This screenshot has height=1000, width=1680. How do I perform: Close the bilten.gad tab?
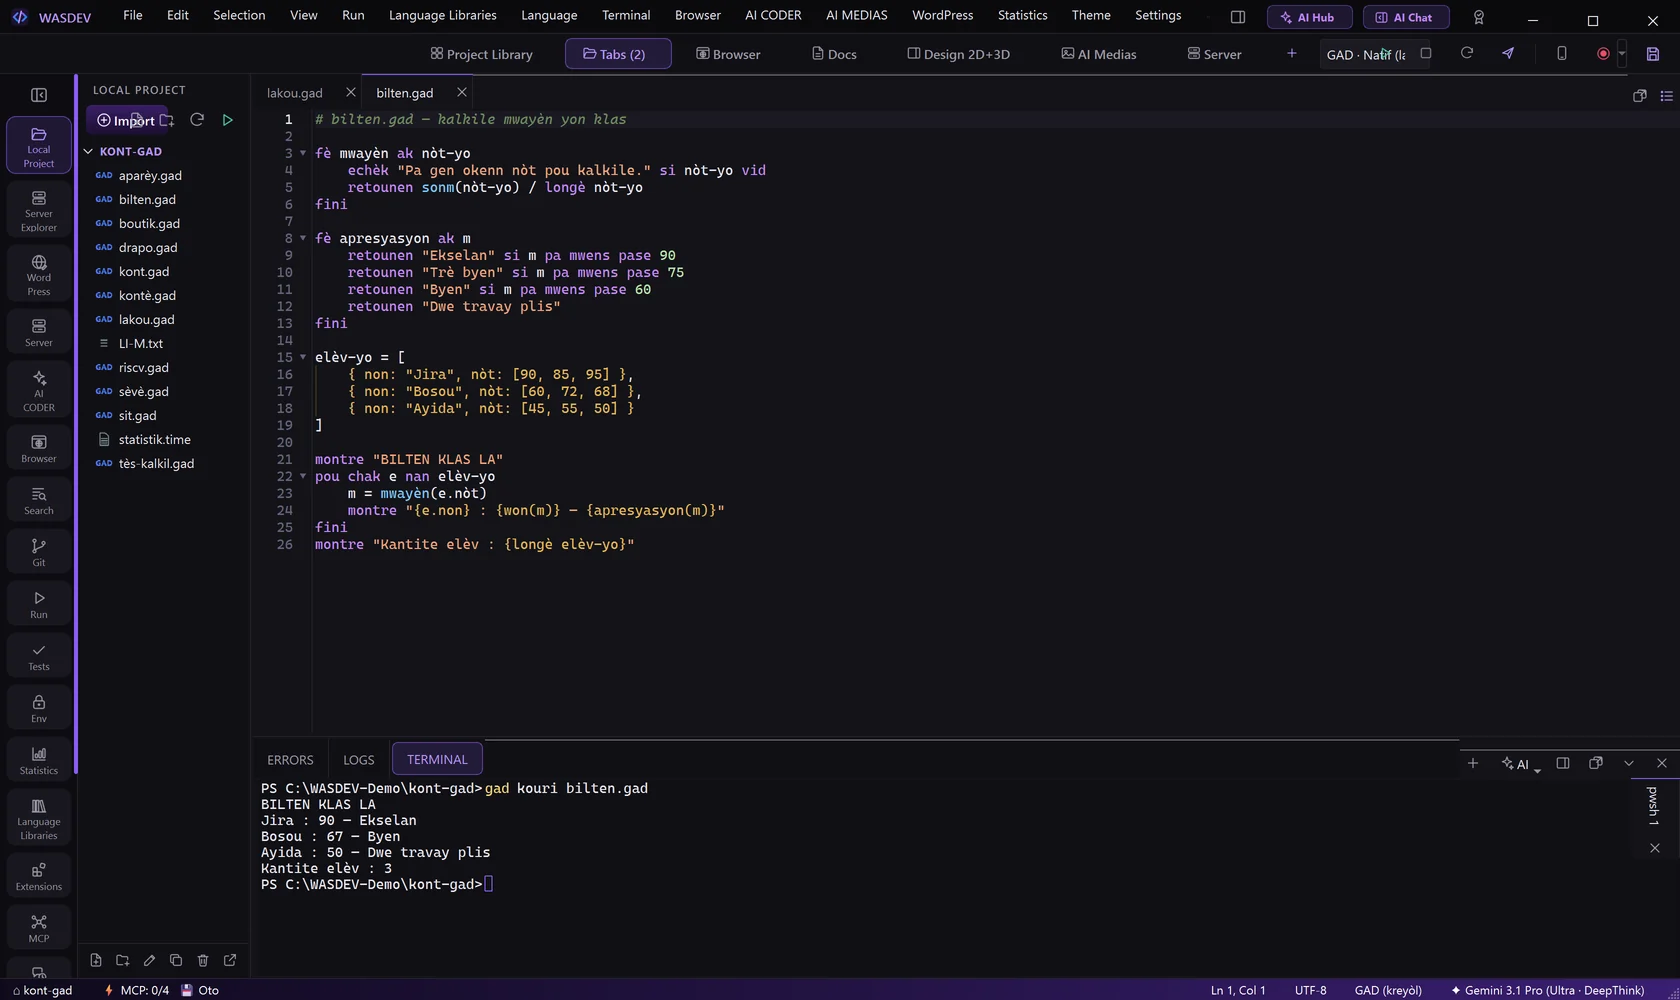tap(462, 92)
